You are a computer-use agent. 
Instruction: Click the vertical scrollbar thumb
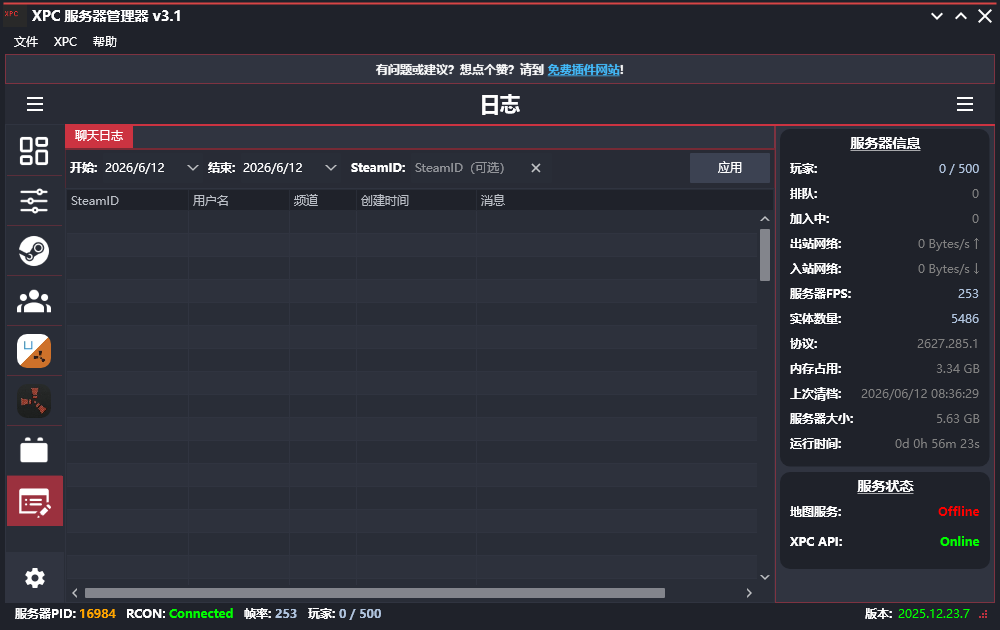[x=765, y=255]
